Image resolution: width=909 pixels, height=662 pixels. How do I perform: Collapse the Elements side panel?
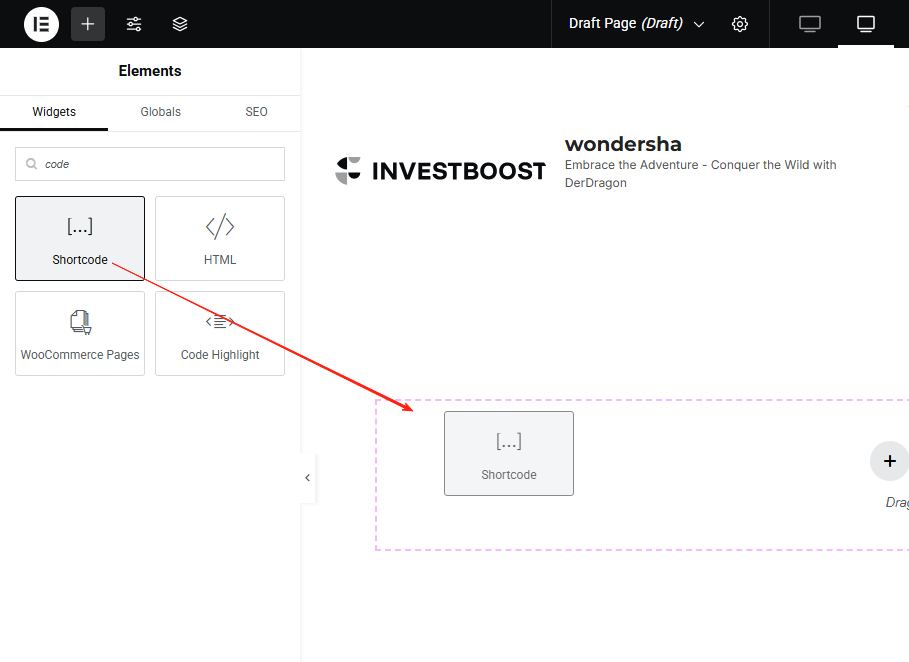307,478
